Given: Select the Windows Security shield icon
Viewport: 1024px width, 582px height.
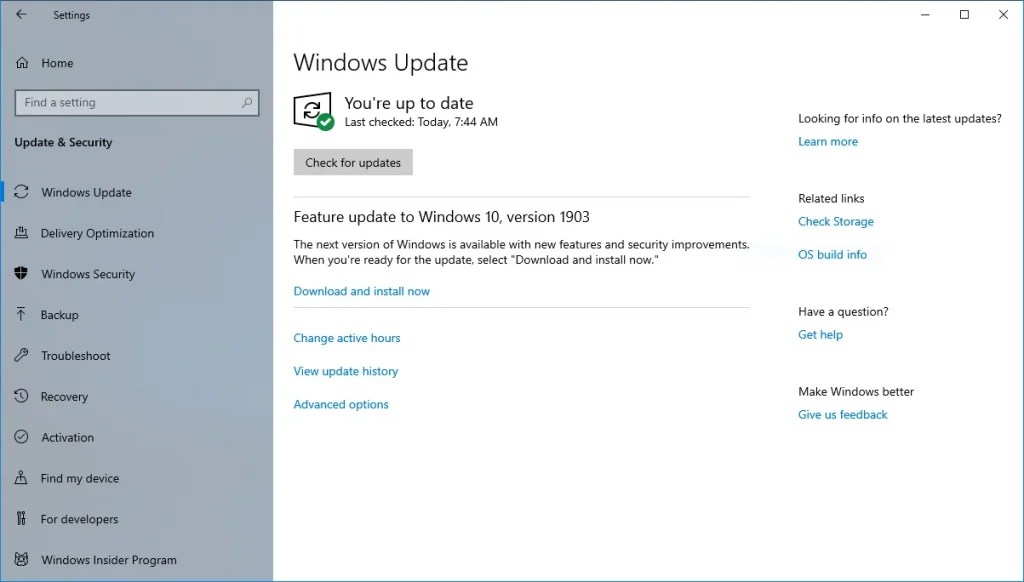Looking at the screenshot, I should pyautogui.click(x=21, y=274).
